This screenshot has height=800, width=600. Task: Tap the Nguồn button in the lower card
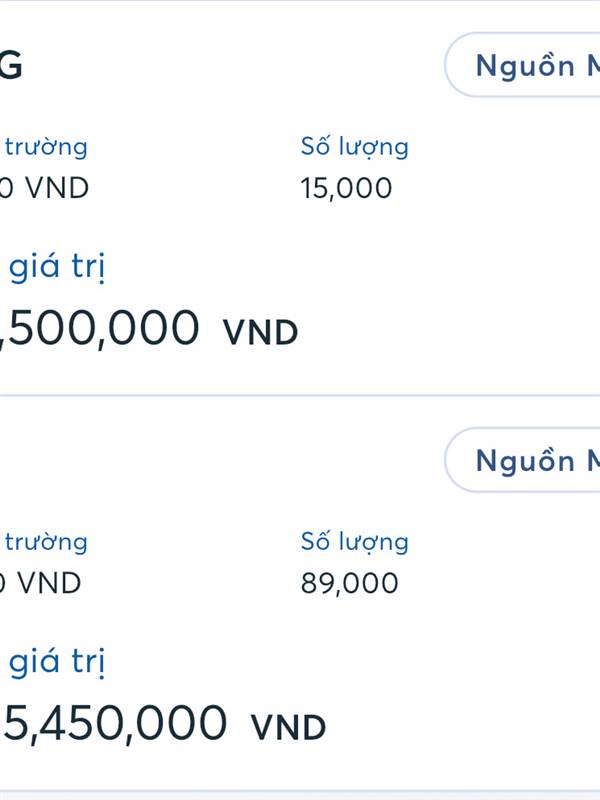pos(522,460)
